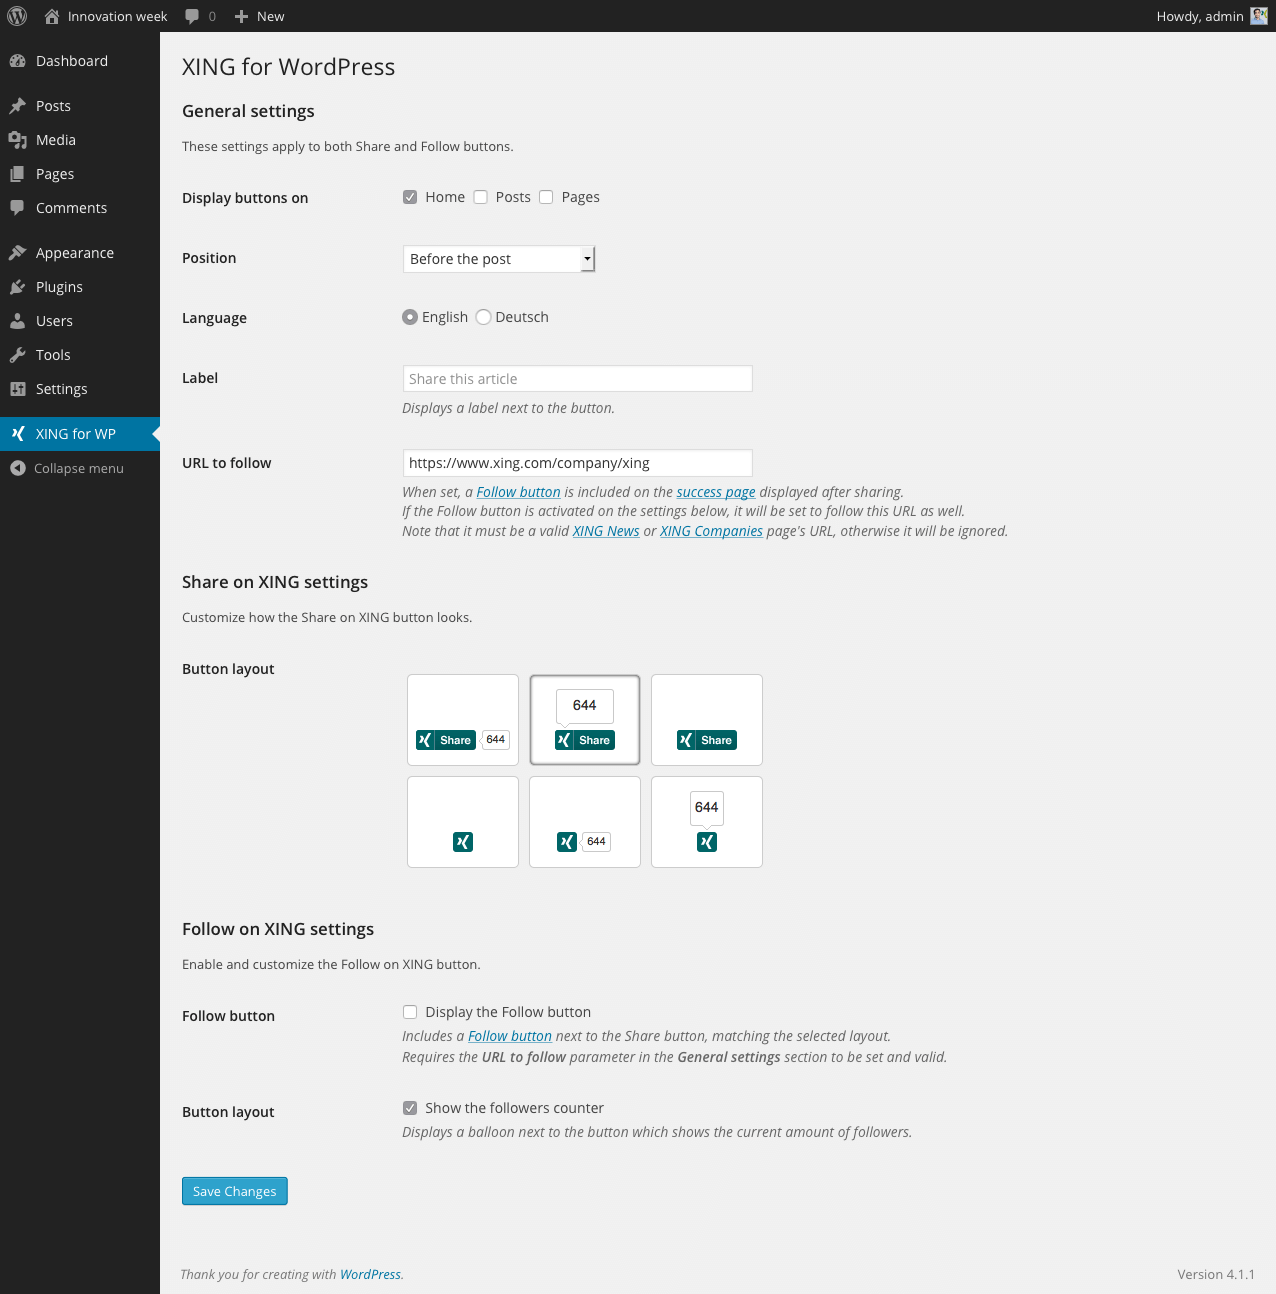
Task: Open Users menu item
Action: (x=80, y=321)
